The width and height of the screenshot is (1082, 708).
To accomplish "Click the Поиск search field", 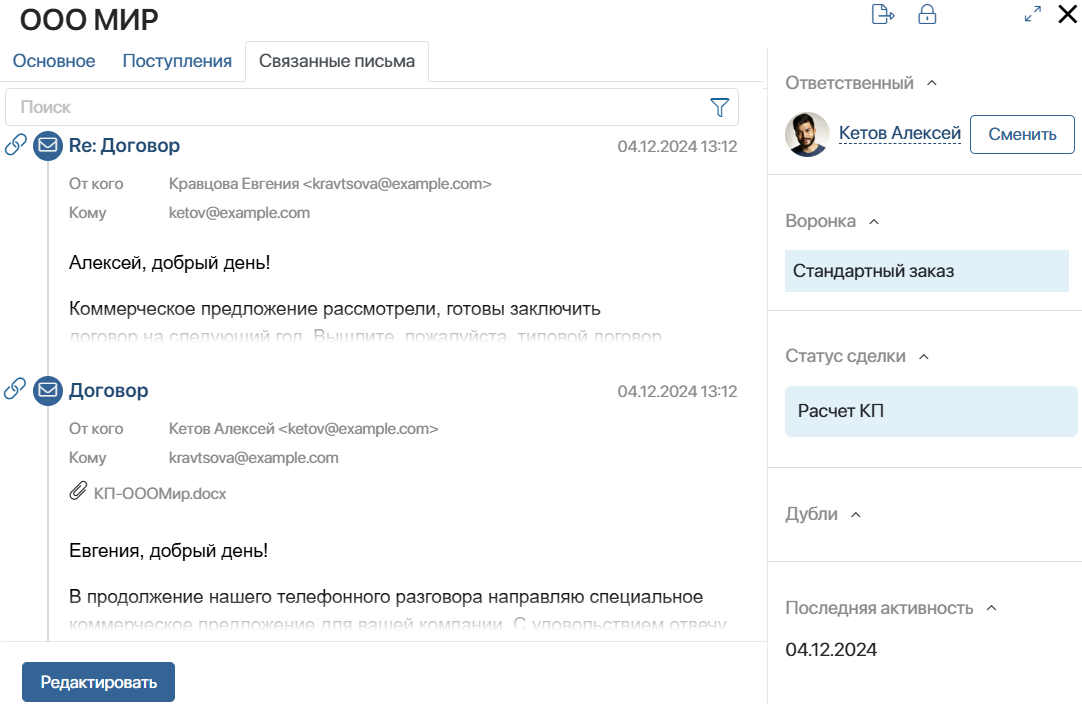I will tap(372, 107).
